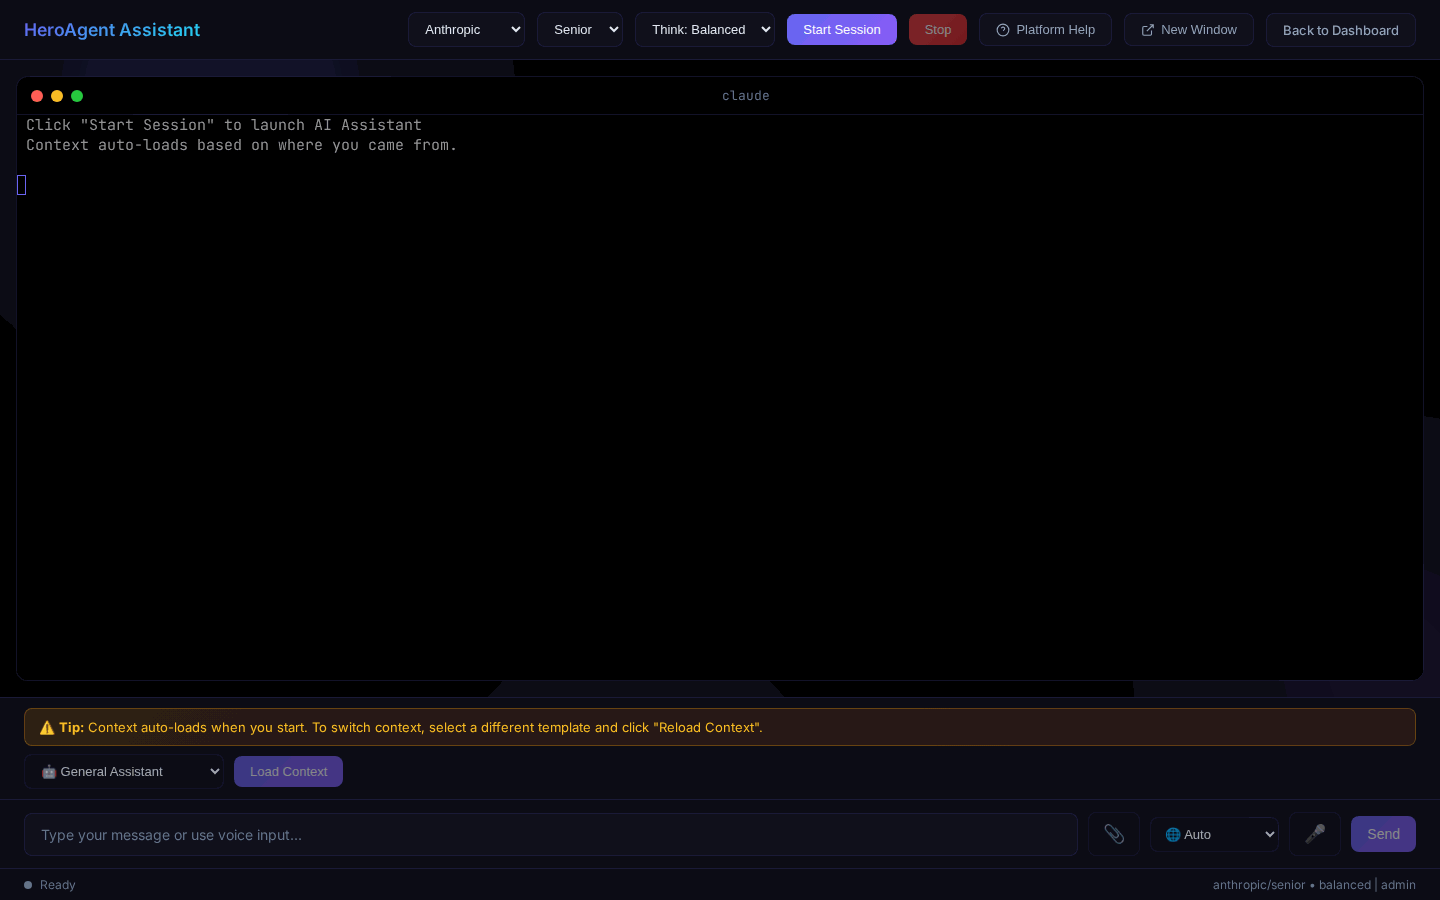Screen dimensions: 1440x900
Task: Open the Senior experience level dropdown
Action: 580,29
